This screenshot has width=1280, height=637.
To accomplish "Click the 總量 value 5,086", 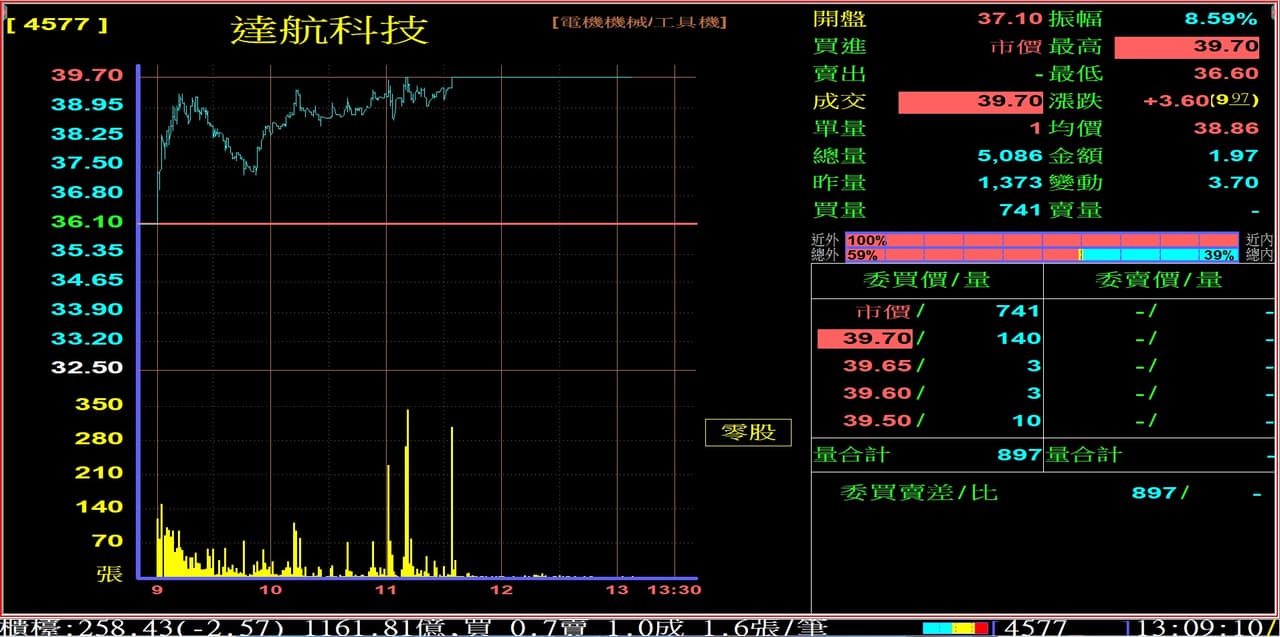I will (x=1010, y=156).
